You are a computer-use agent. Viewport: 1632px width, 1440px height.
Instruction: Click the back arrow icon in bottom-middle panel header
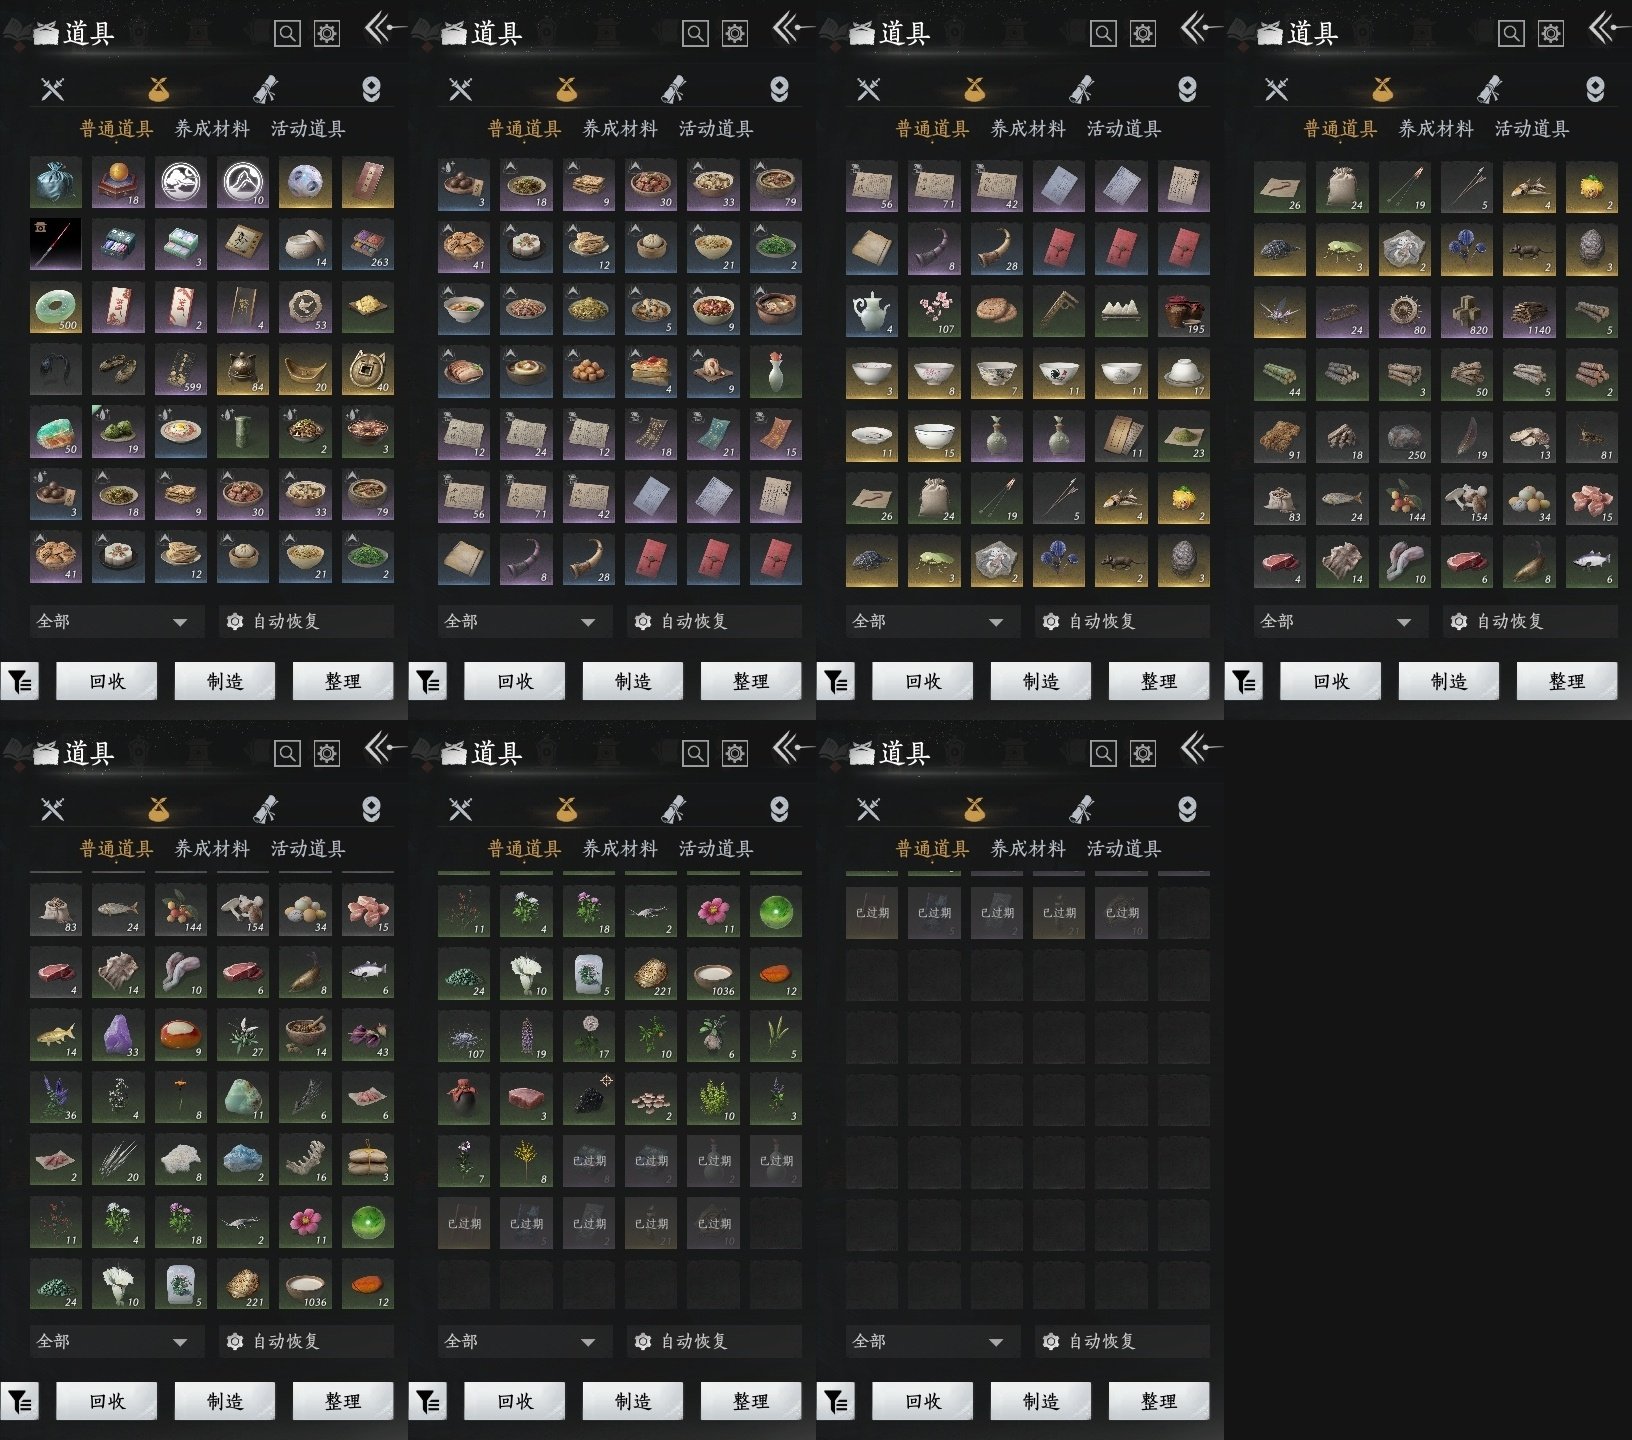[x=793, y=748]
